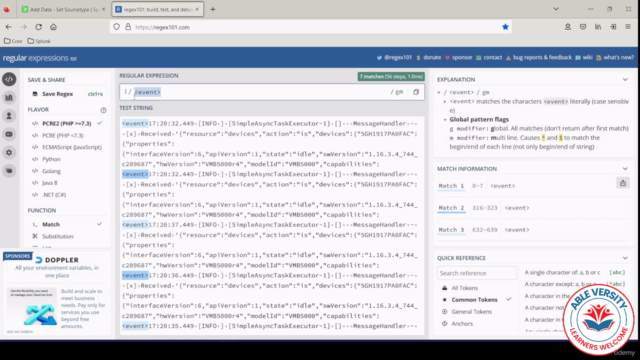
Task: Collapse Global pattern flags node
Action: pyautogui.click(x=445, y=120)
